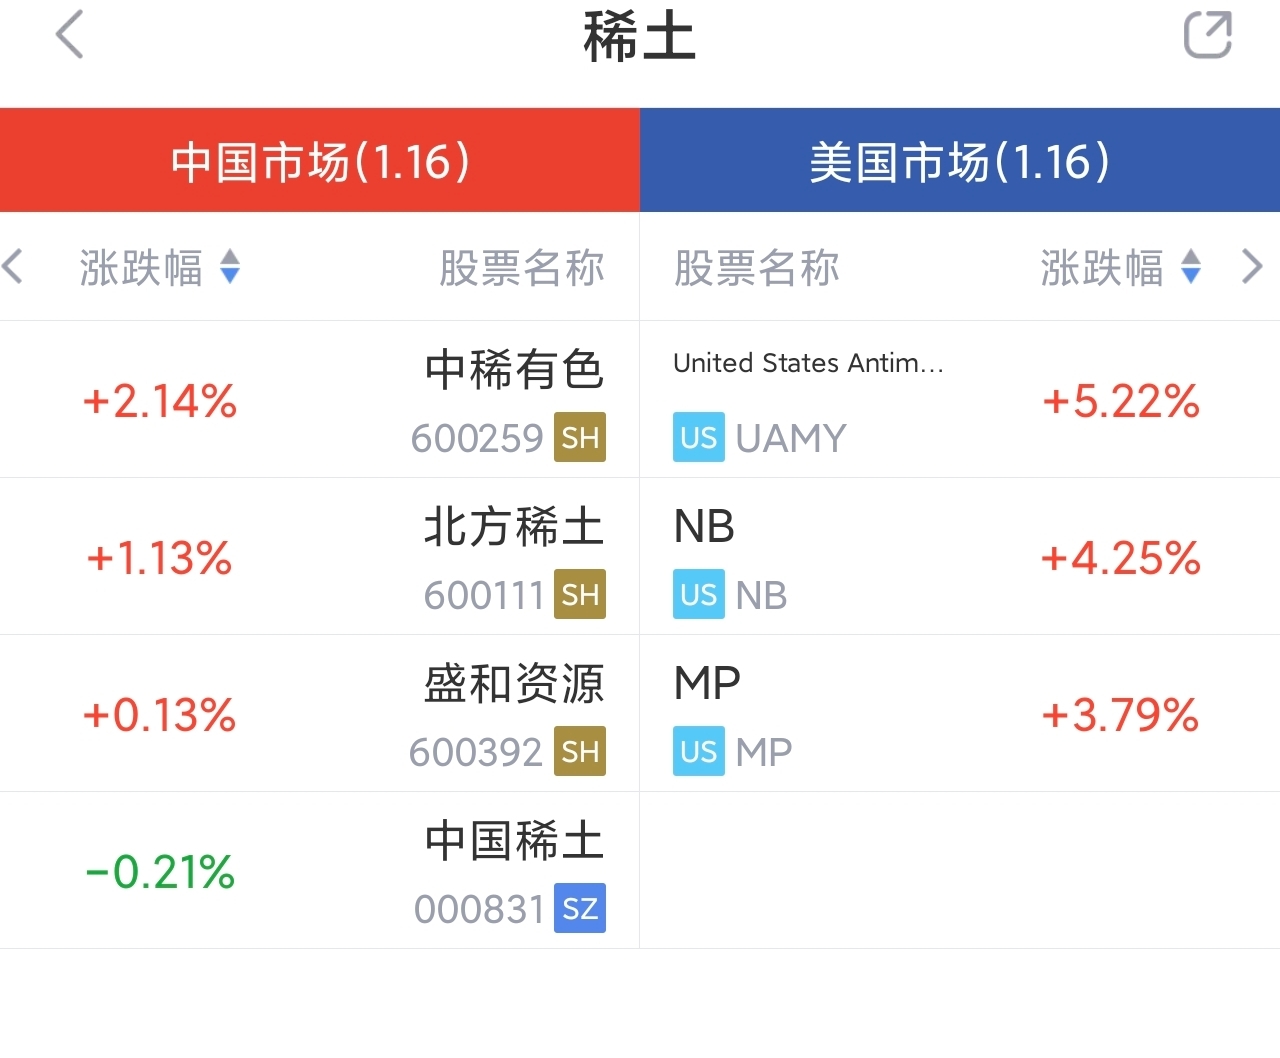Switch to the 中国市场(1.16) tab
This screenshot has width=1280, height=1058.
(x=320, y=161)
